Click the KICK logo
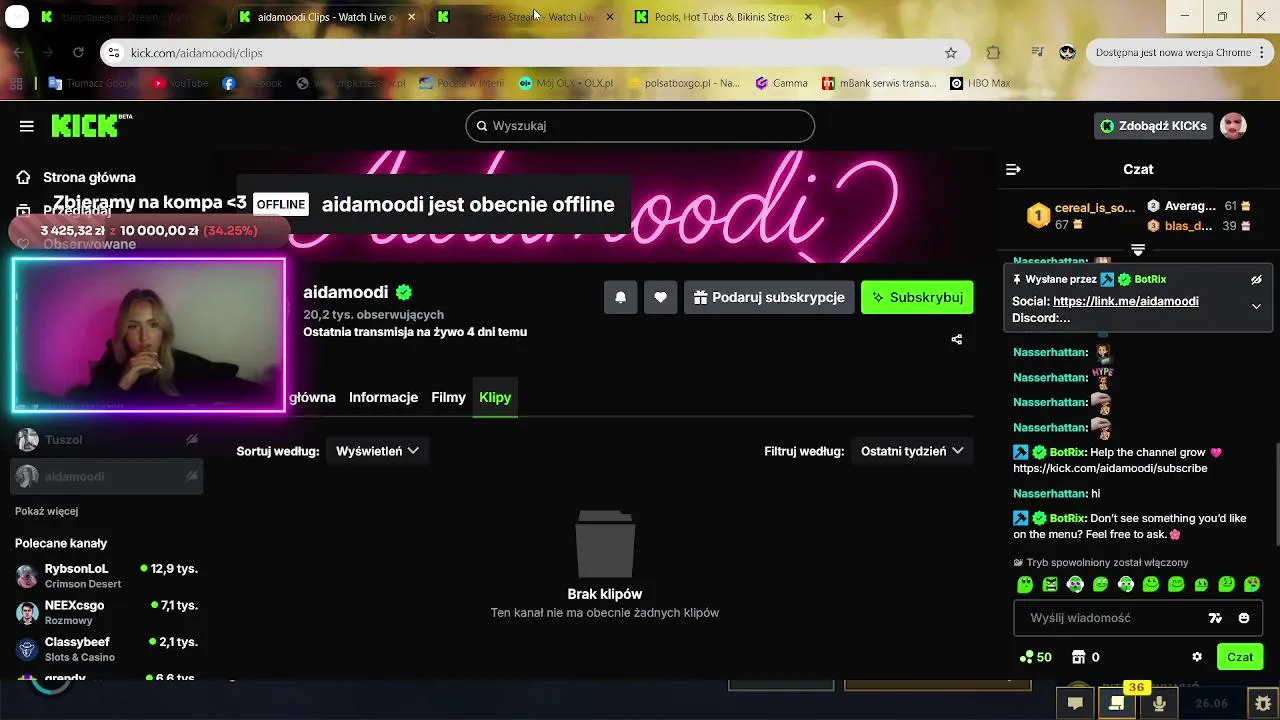The image size is (1280, 720). (91, 125)
